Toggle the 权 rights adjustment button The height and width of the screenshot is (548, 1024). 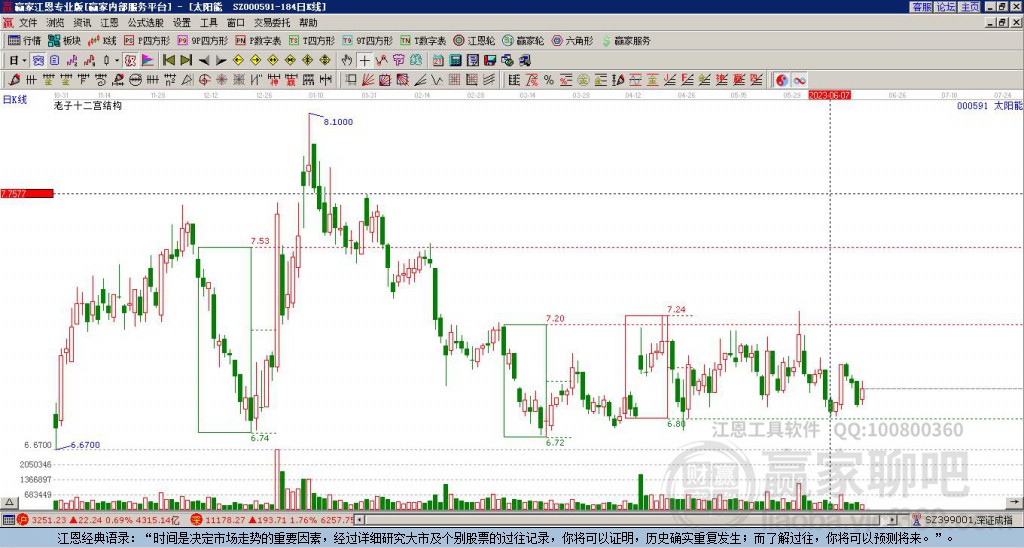pos(130,61)
